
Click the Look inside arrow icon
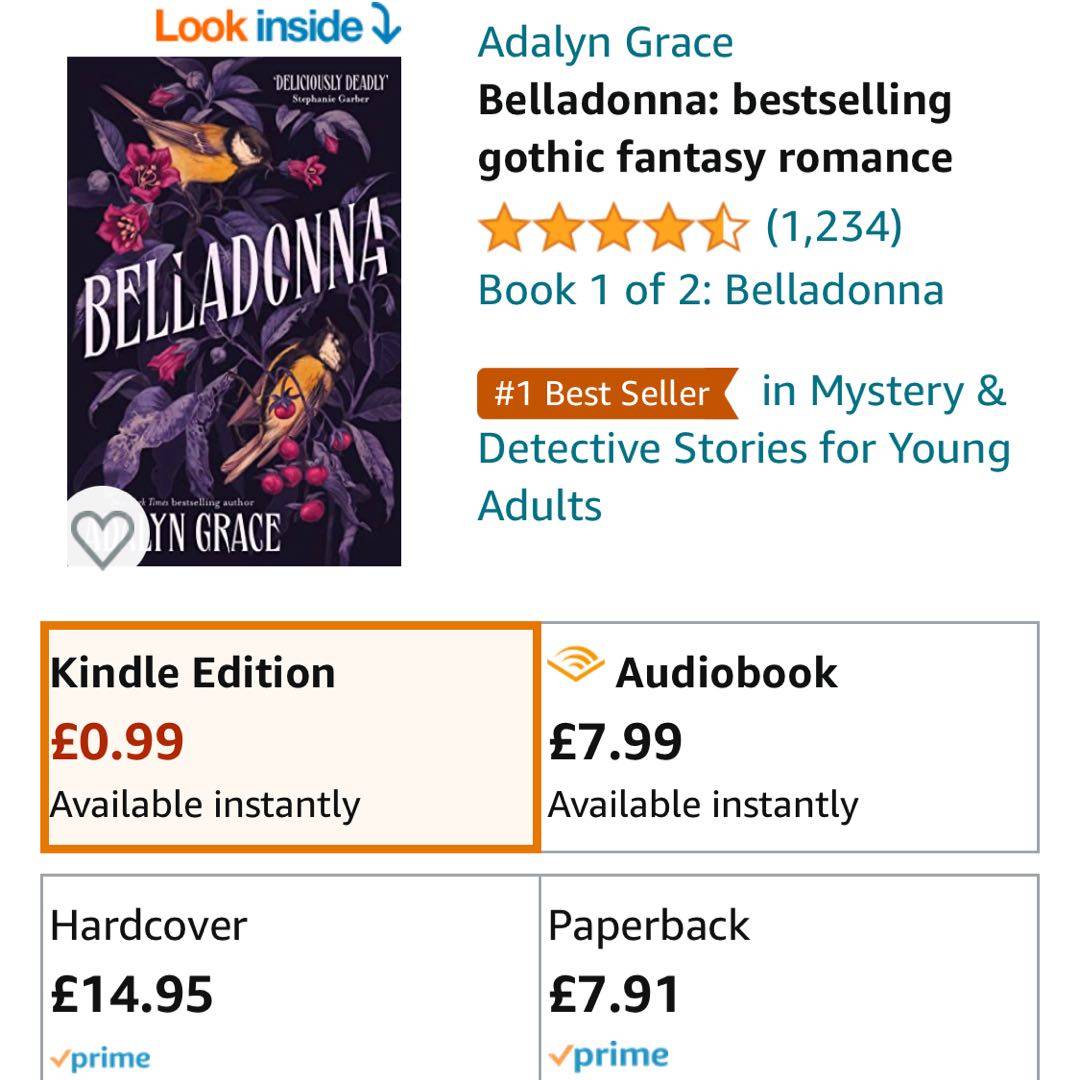385,24
